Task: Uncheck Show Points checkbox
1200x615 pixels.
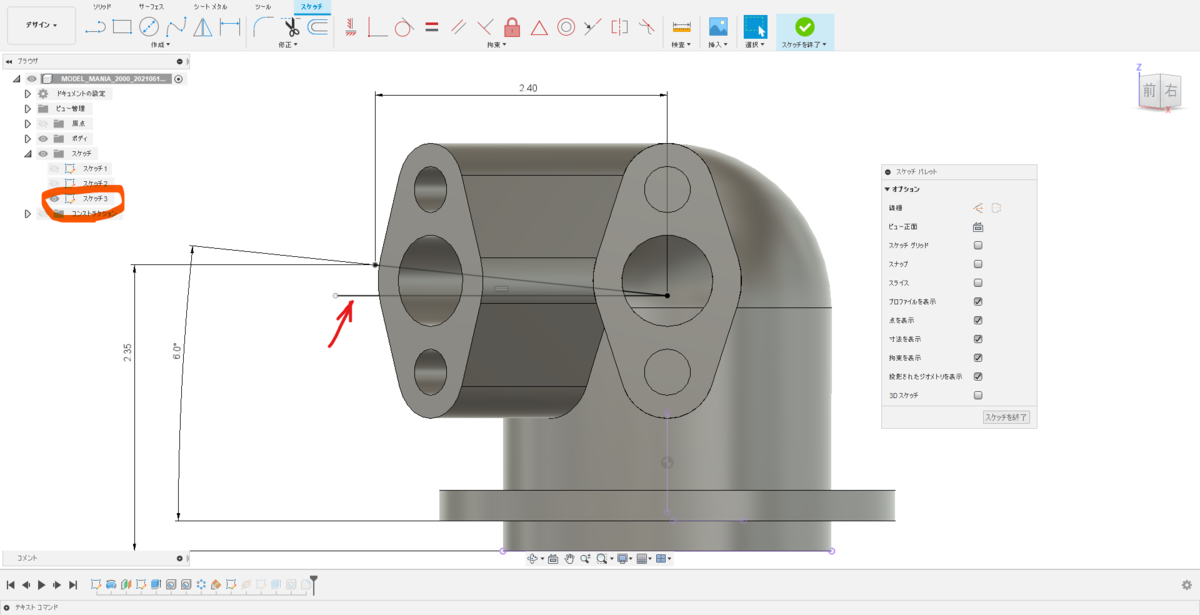Action: [x=978, y=320]
